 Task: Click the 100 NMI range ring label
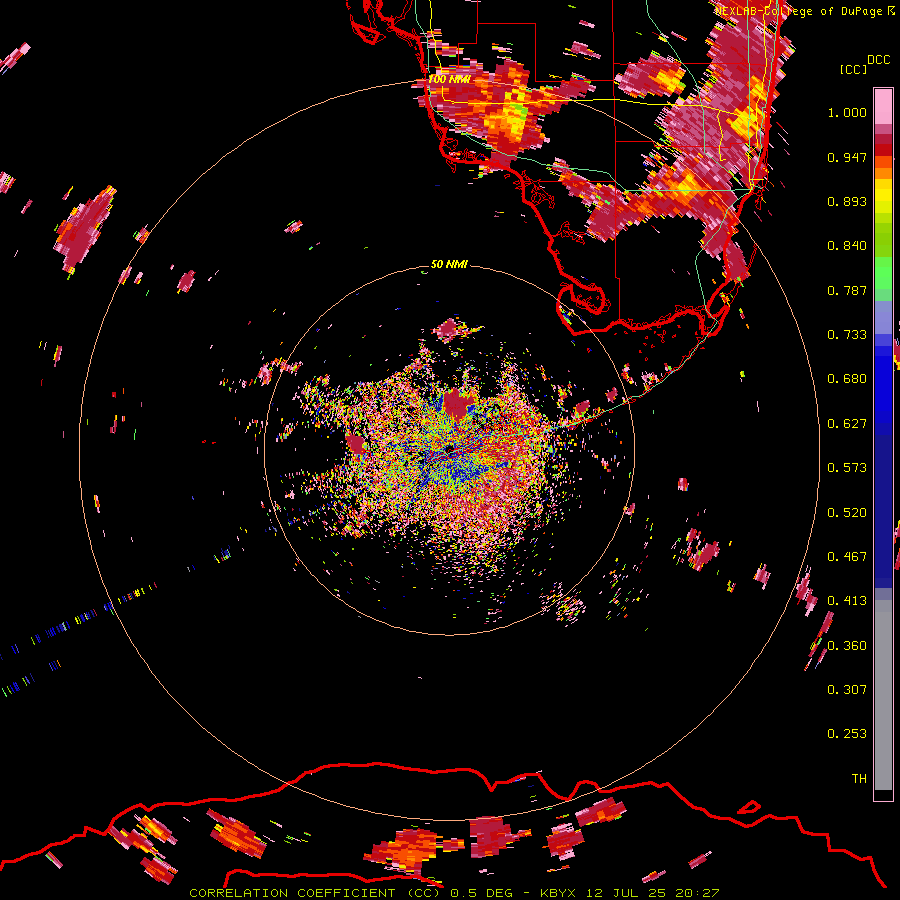pos(449,79)
